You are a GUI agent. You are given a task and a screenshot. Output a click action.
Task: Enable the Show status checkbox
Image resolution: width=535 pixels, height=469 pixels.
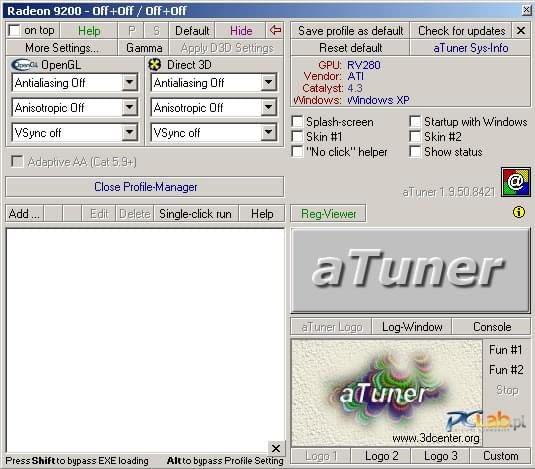point(415,152)
